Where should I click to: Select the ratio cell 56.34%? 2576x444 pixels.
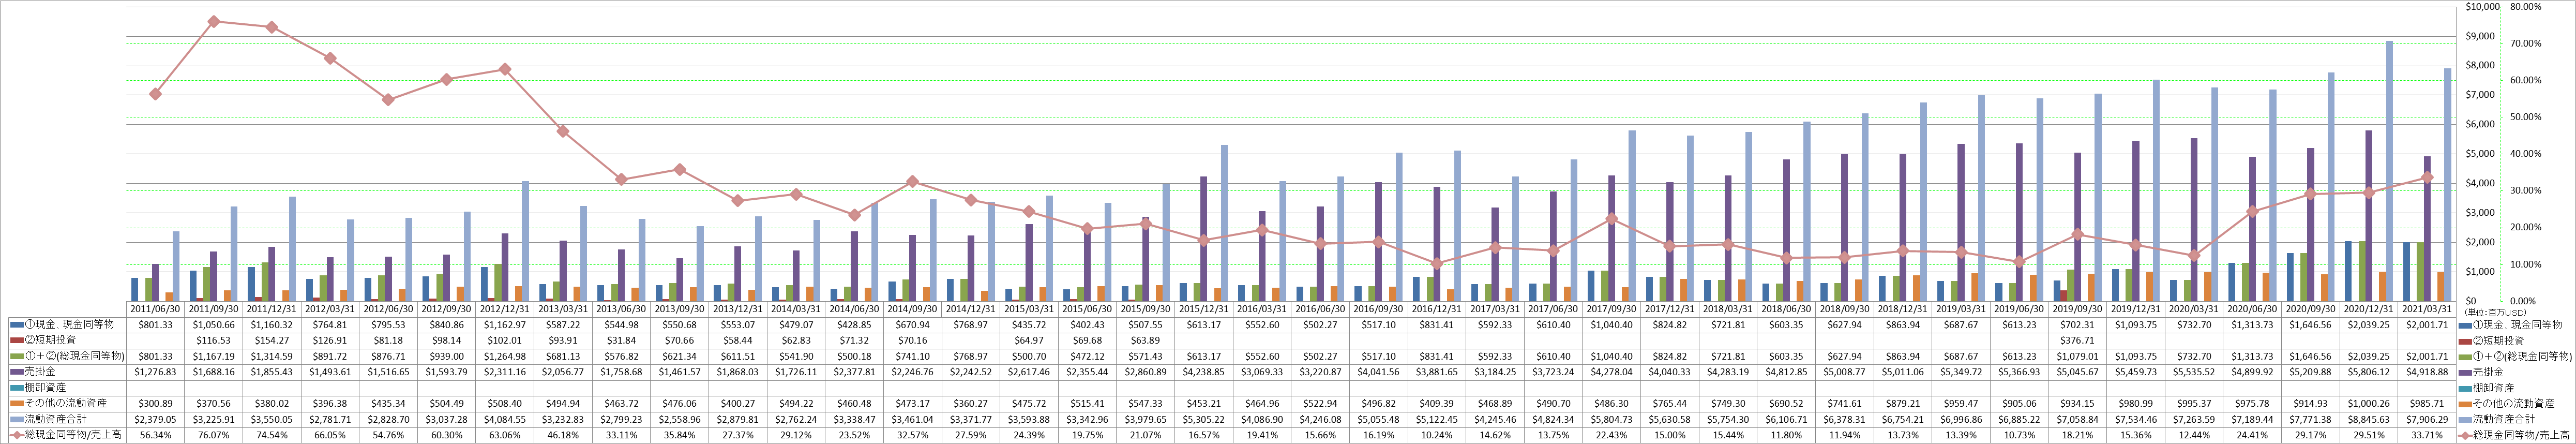pos(156,435)
